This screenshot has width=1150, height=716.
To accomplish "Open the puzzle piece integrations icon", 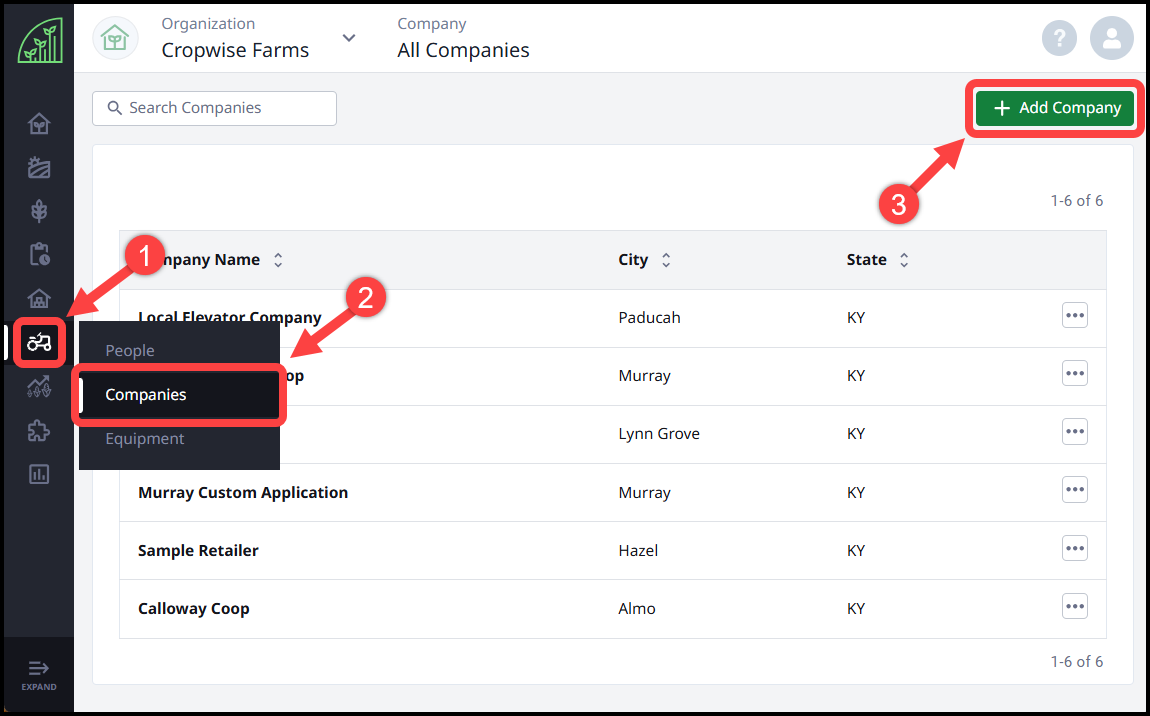I will coord(39,430).
